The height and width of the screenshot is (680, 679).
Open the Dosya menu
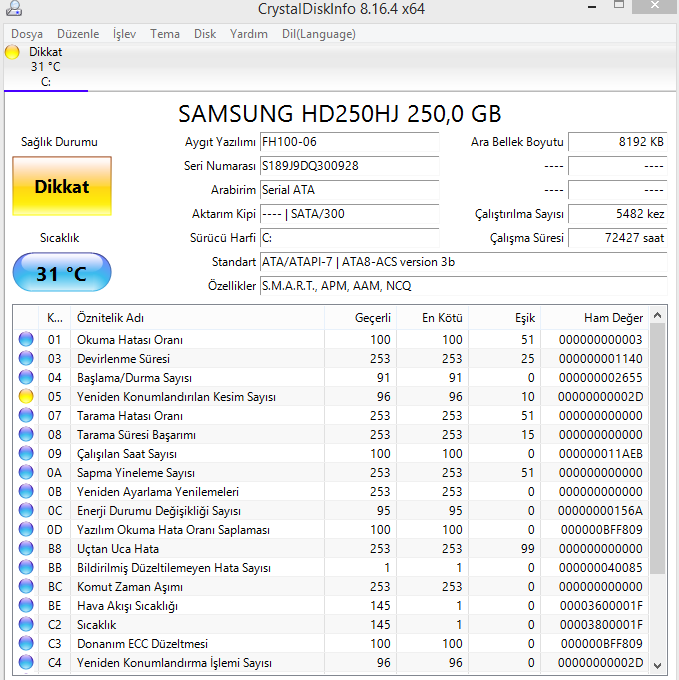coord(27,34)
